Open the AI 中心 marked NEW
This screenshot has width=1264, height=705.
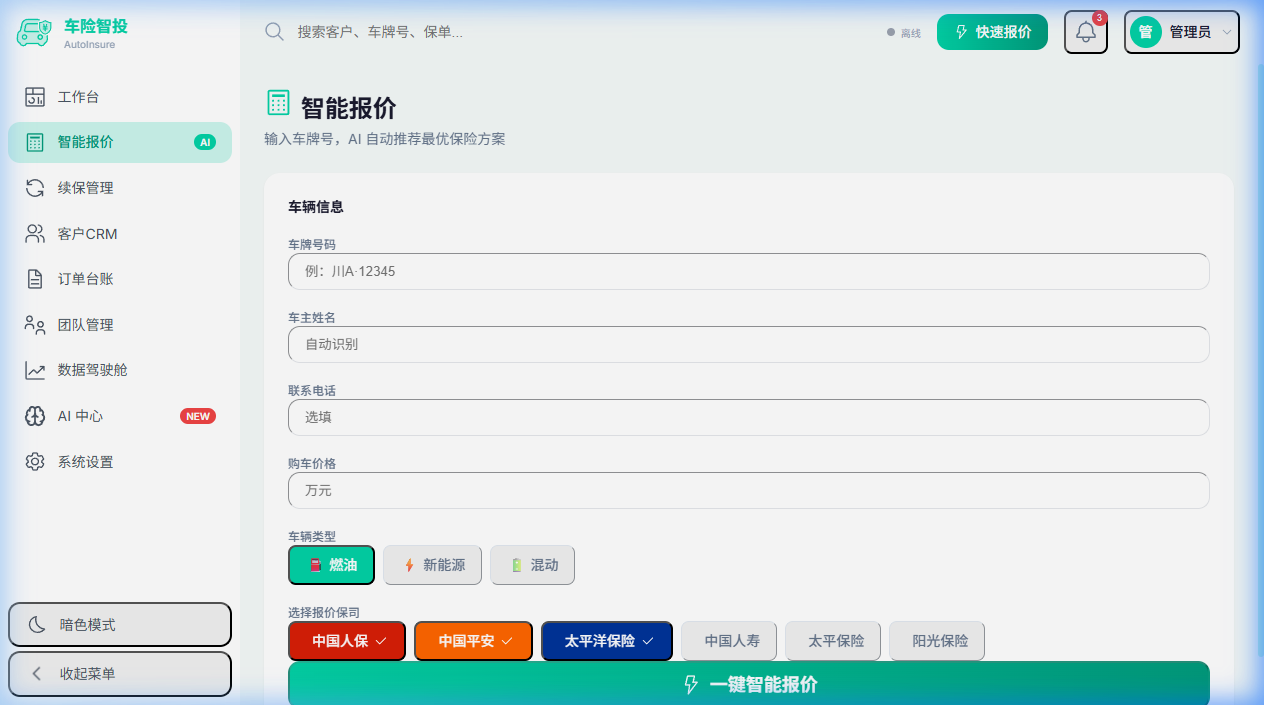point(80,416)
